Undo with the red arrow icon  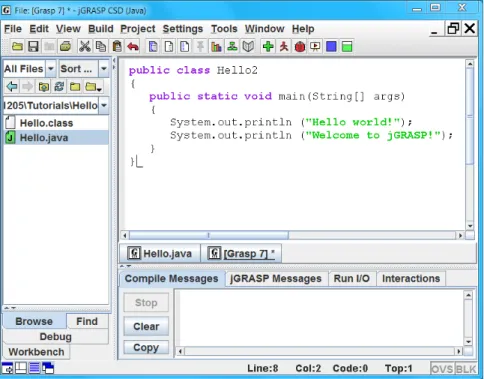[133, 46]
